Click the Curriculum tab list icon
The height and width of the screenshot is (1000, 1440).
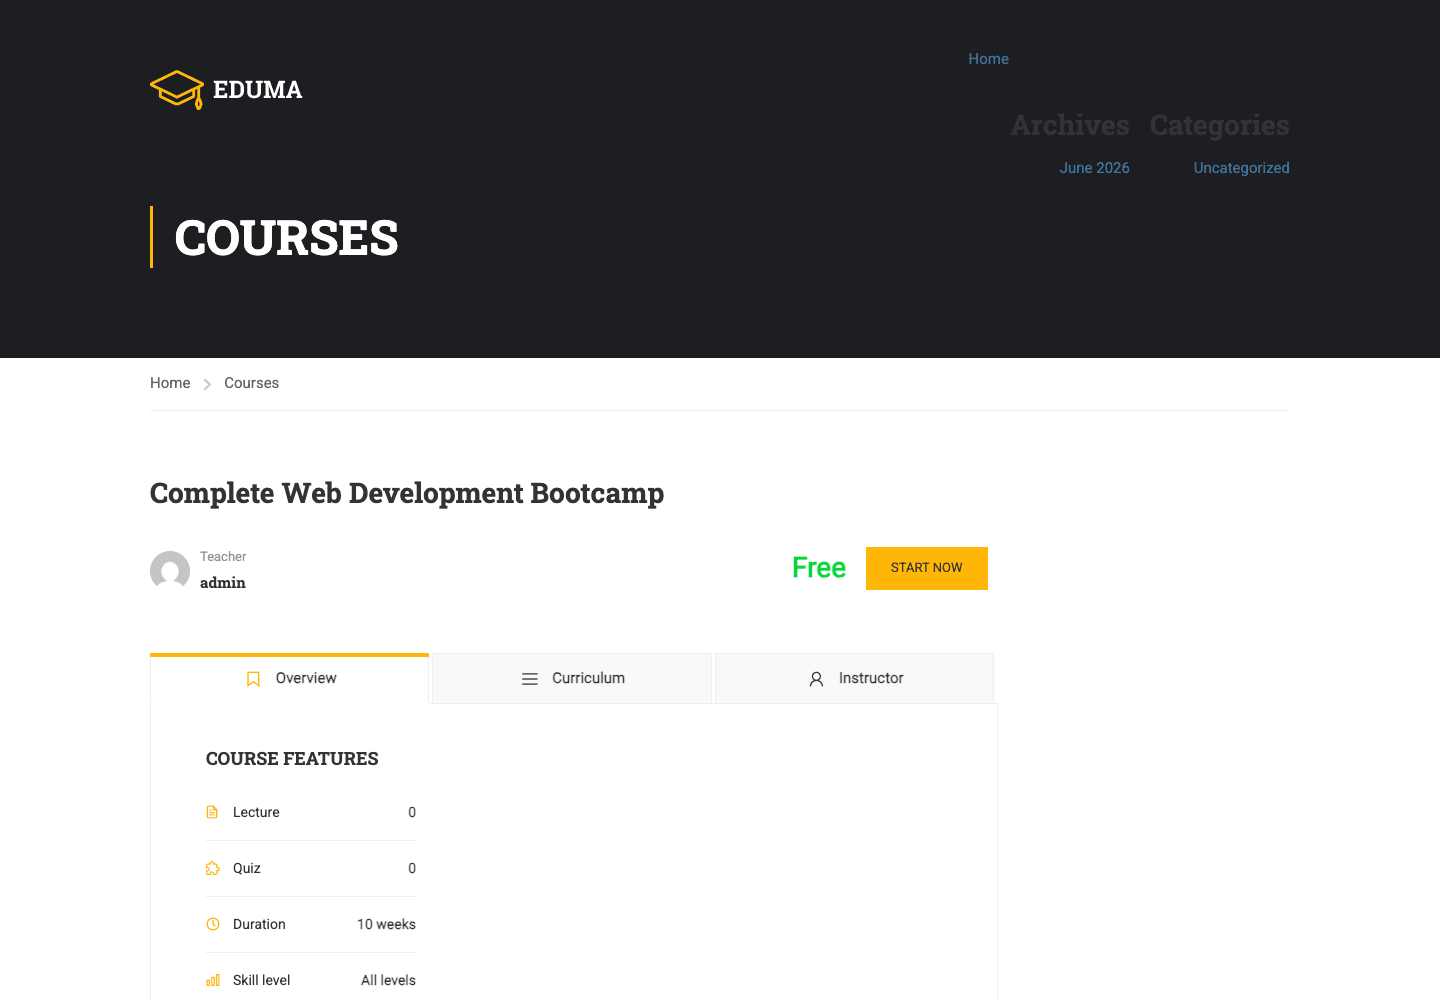pos(530,679)
